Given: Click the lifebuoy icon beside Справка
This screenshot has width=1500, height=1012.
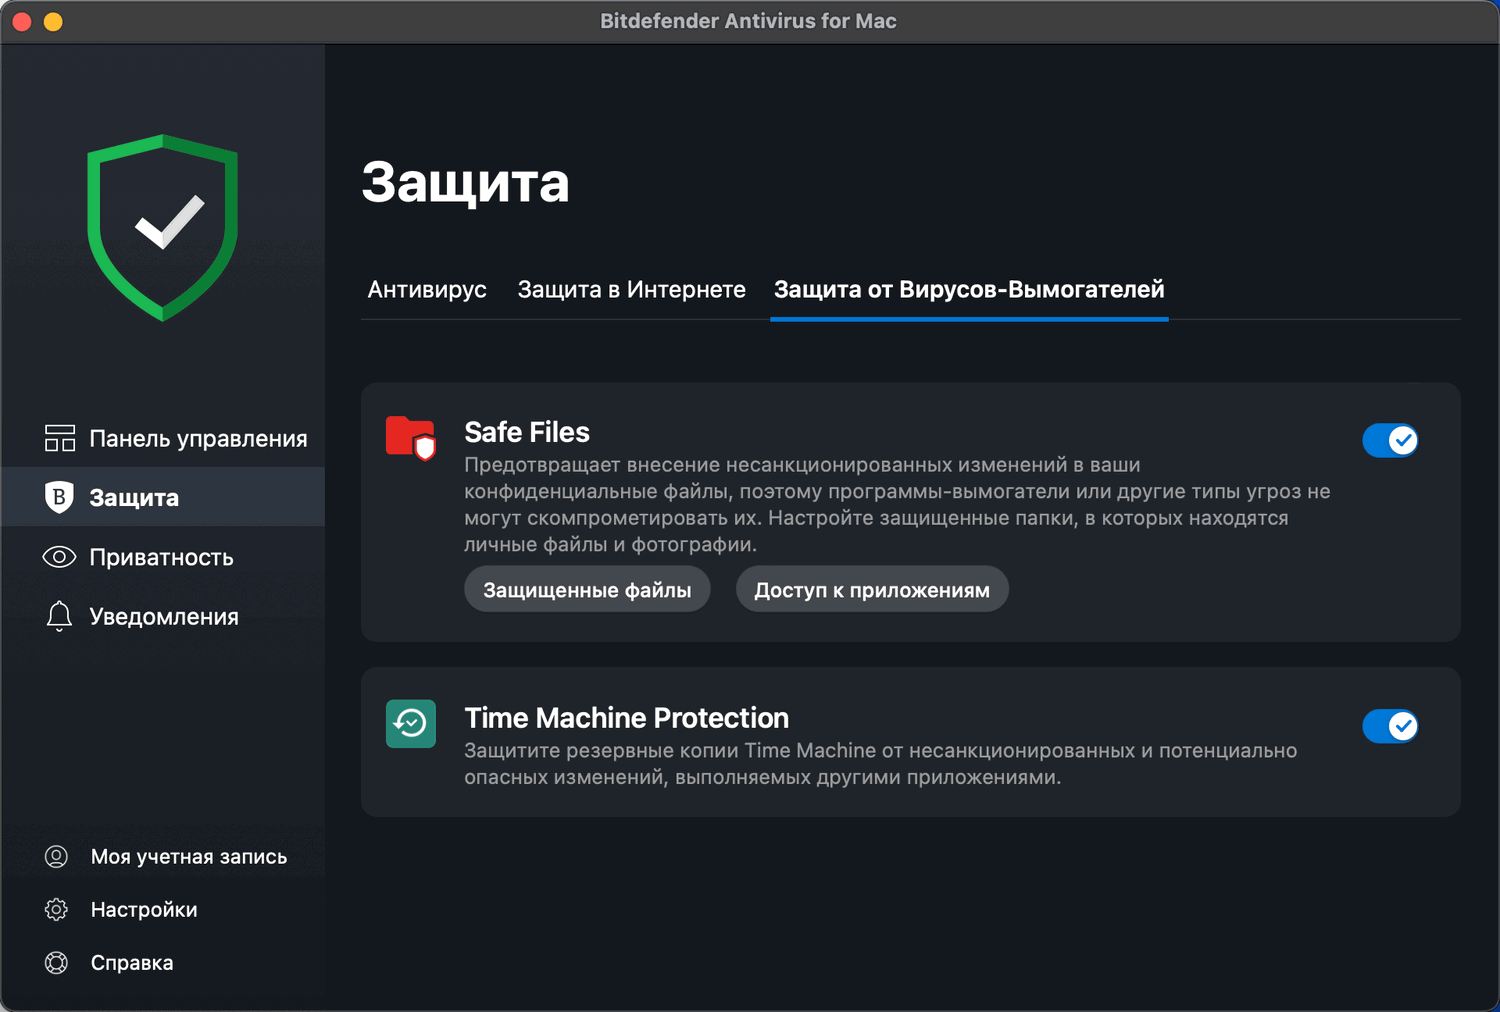Looking at the screenshot, I should tap(57, 962).
